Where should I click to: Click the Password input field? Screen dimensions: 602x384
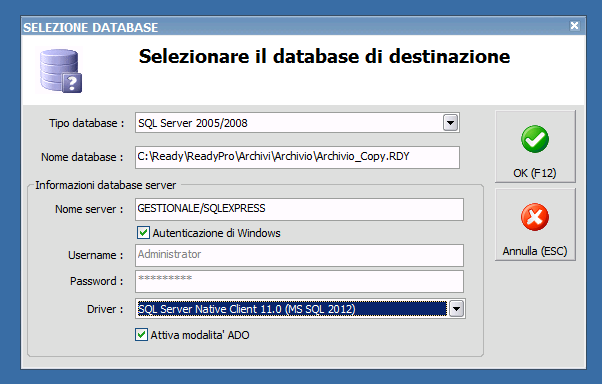tap(299, 281)
